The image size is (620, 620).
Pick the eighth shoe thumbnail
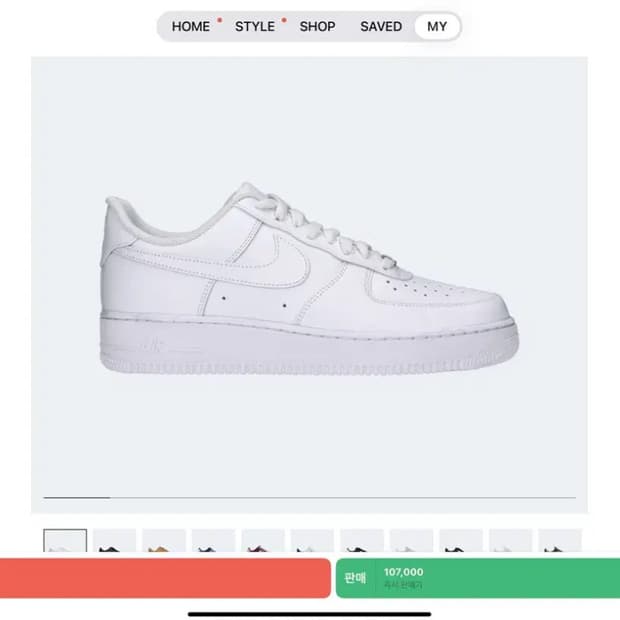411,541
